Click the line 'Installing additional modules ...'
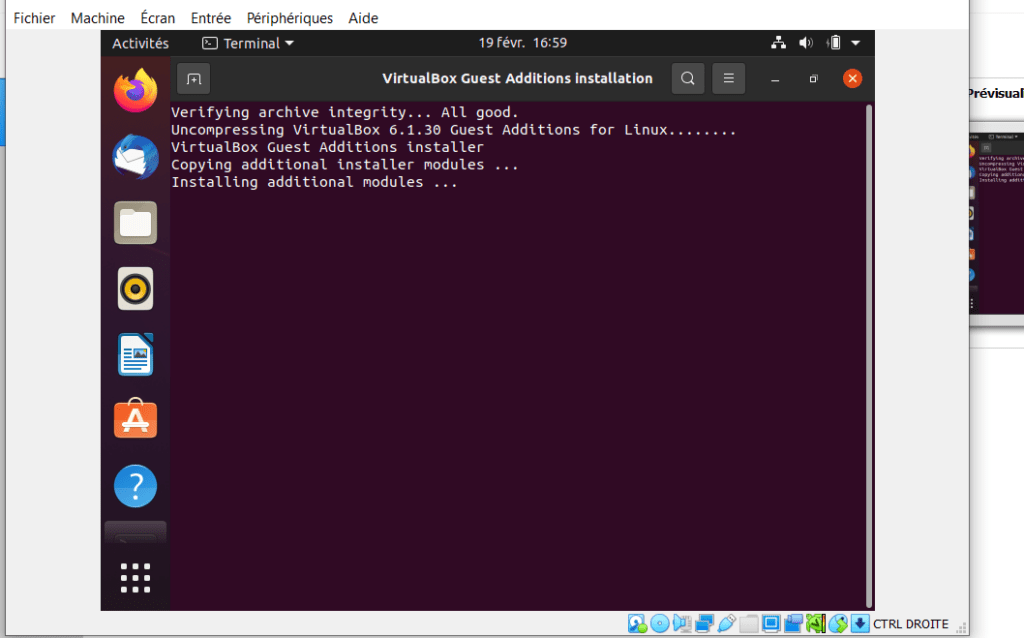Screen dimensions: 1024x638 (x=314, y=182)
